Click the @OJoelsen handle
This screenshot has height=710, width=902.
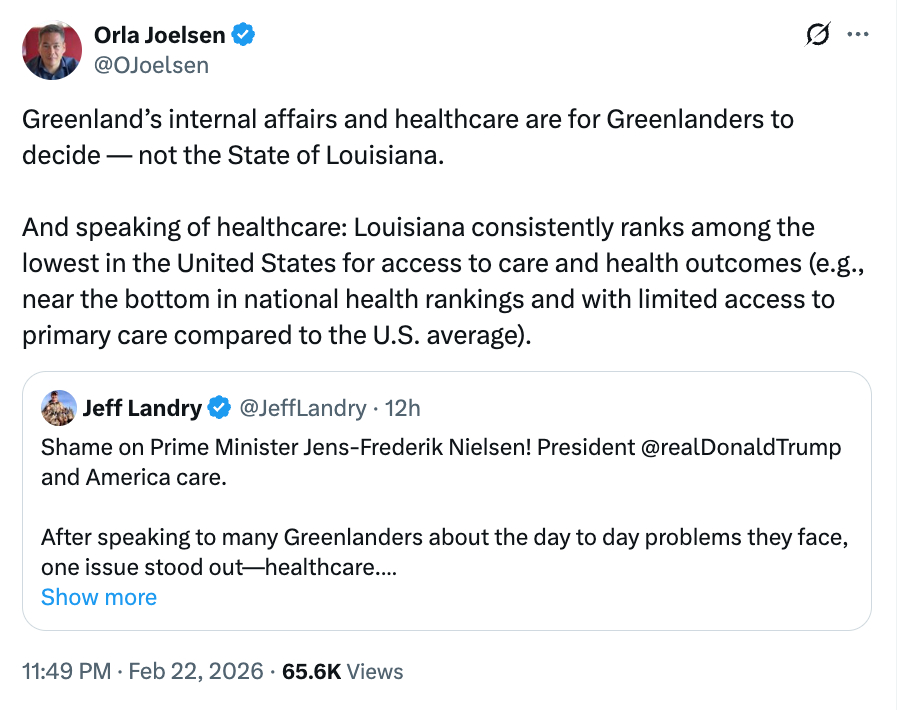coord(151,65)
